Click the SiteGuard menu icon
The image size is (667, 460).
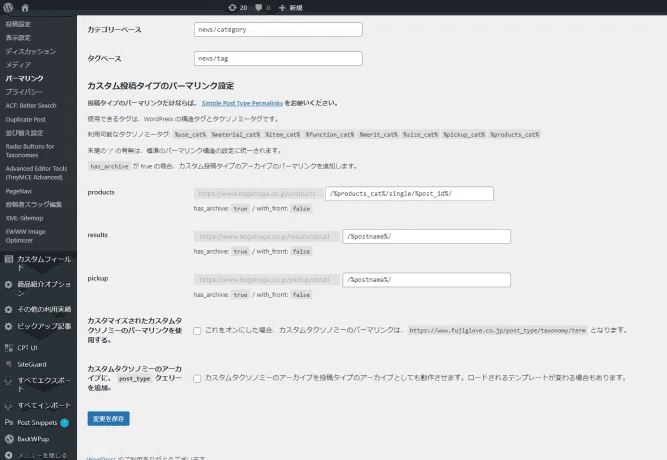pos(9,364)
